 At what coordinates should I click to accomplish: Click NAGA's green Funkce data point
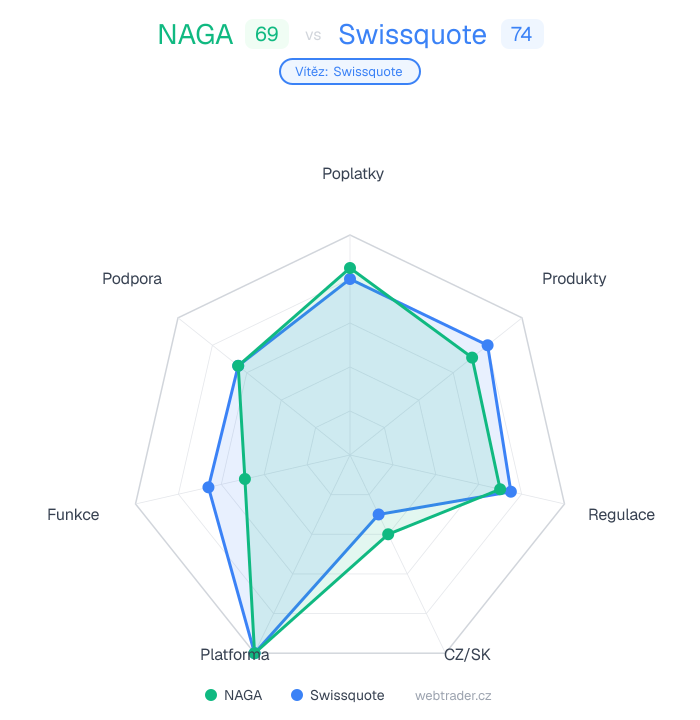click(245, 479)
